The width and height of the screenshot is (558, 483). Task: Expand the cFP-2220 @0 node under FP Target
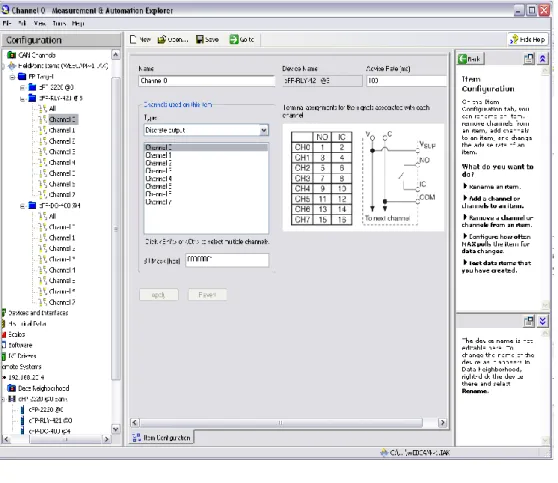click(22, 88)
